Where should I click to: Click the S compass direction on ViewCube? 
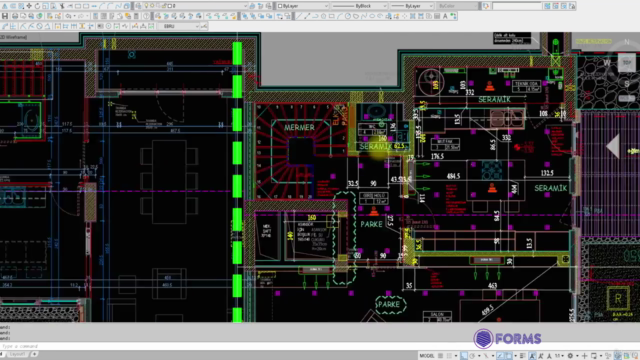coord(627,84)
